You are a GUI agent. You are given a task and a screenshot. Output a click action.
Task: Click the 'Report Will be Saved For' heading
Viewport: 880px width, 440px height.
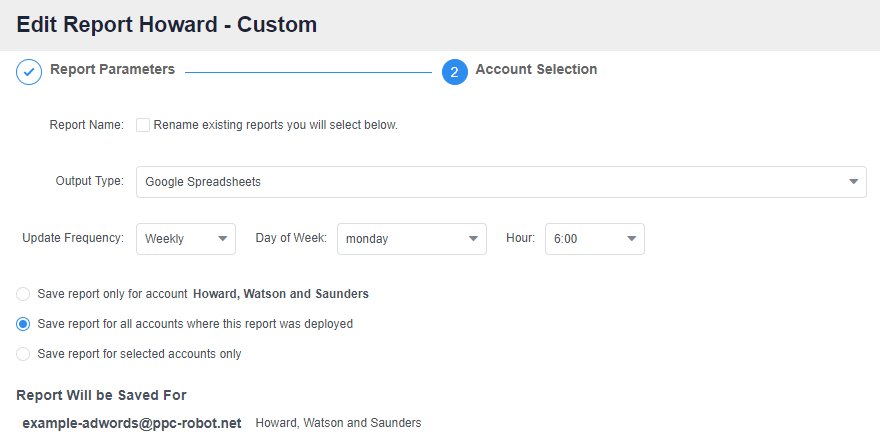[x=102, y=395]
